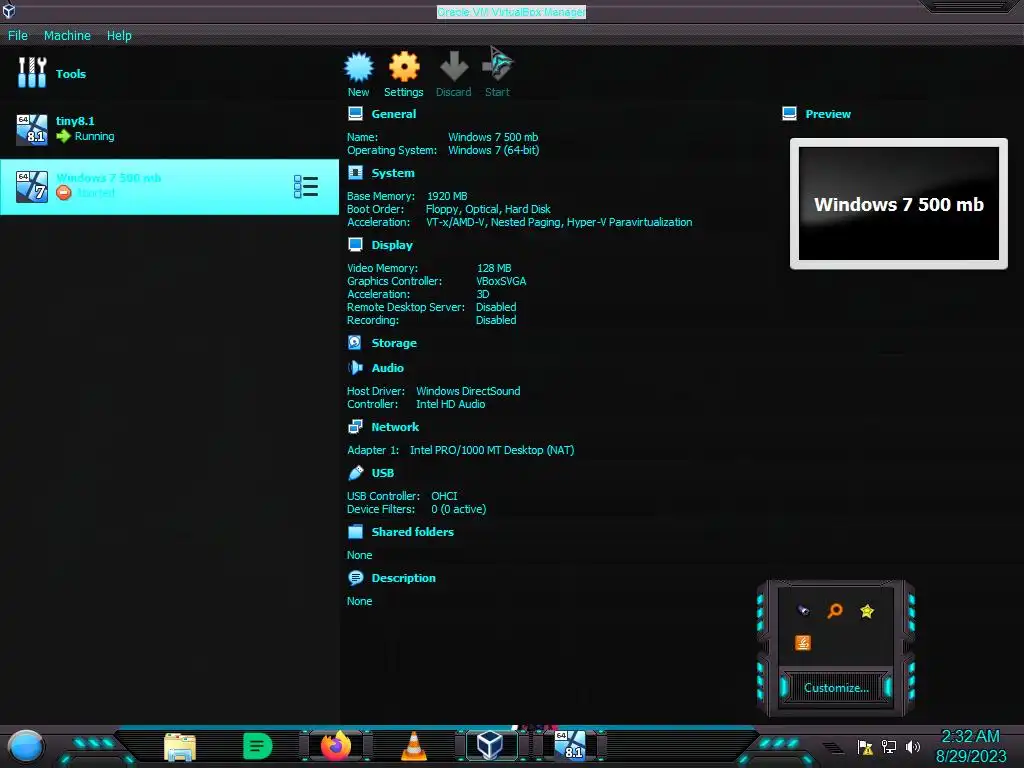Click the Display section header

[392, 245]
